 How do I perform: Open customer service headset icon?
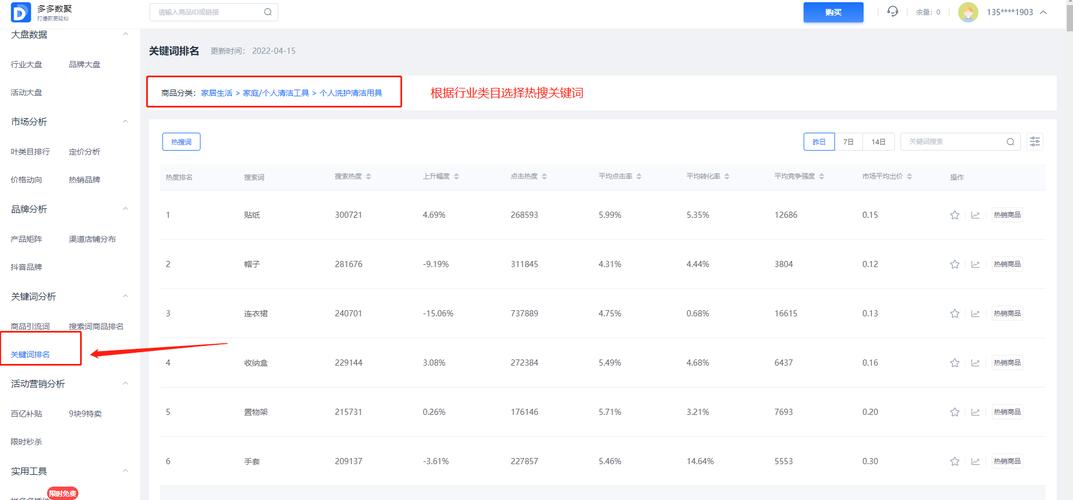tap(892, 12)
